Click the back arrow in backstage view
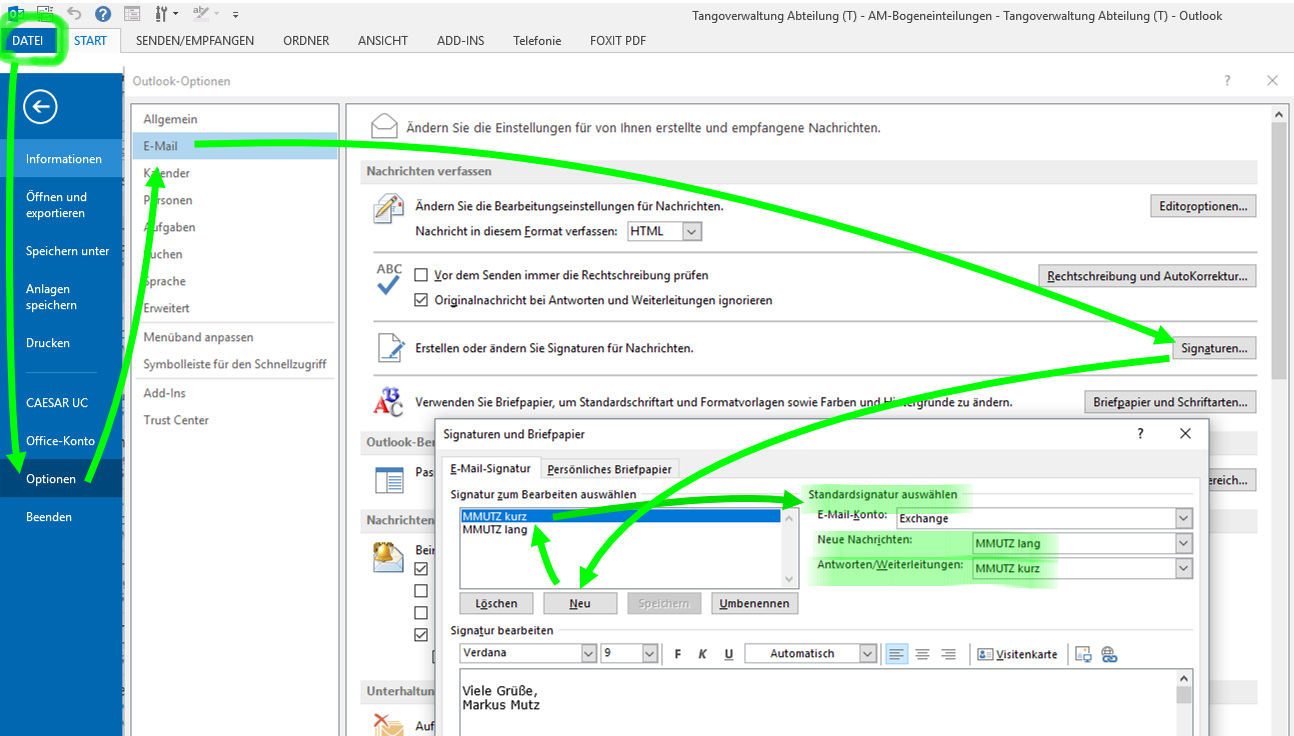This screenshot has height=736, width=1294. 40,107
